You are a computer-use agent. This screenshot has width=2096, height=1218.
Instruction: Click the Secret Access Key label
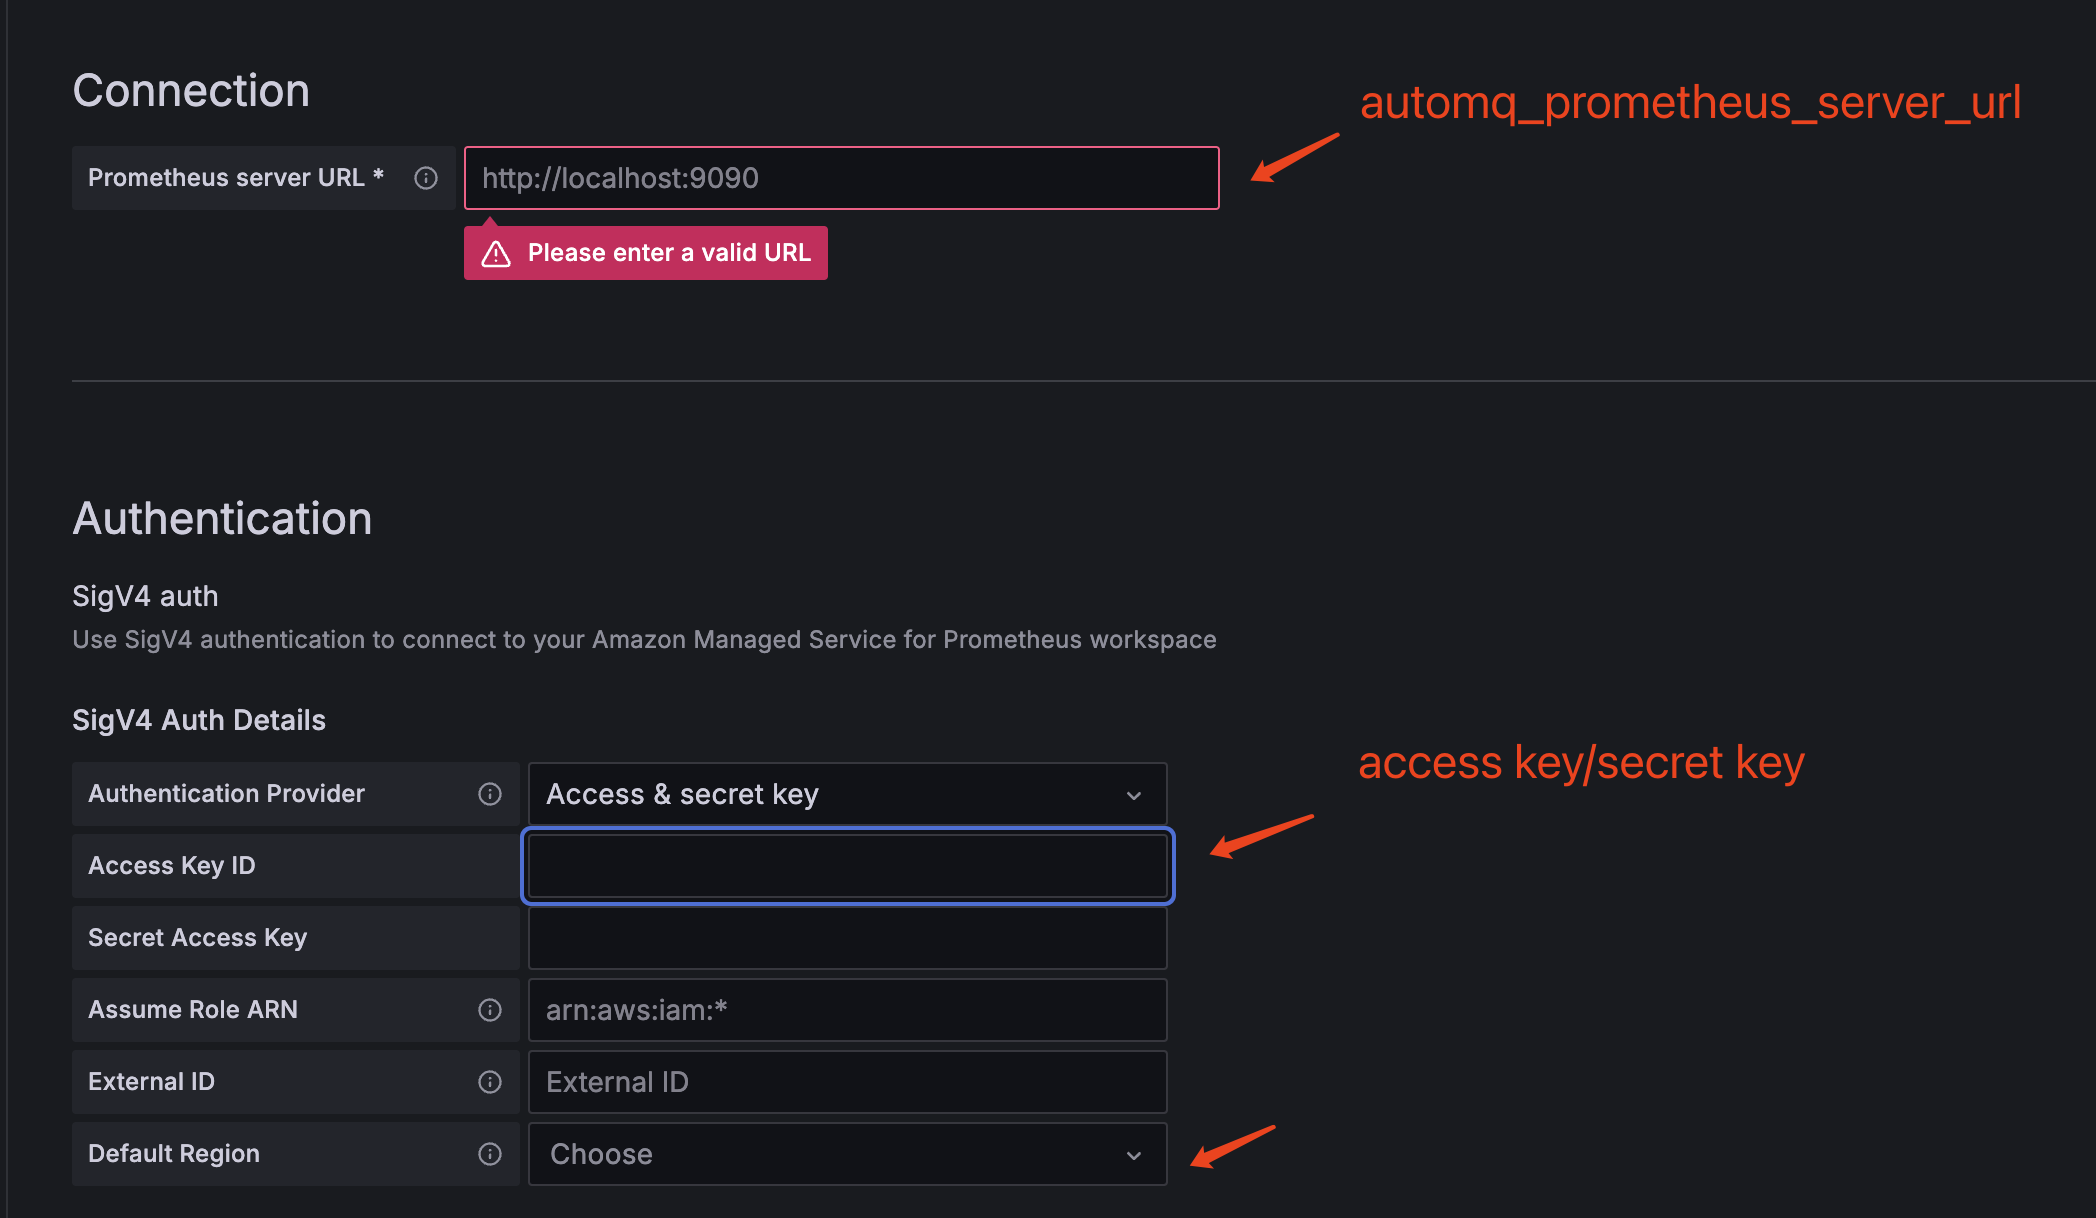tap(198, 938)
